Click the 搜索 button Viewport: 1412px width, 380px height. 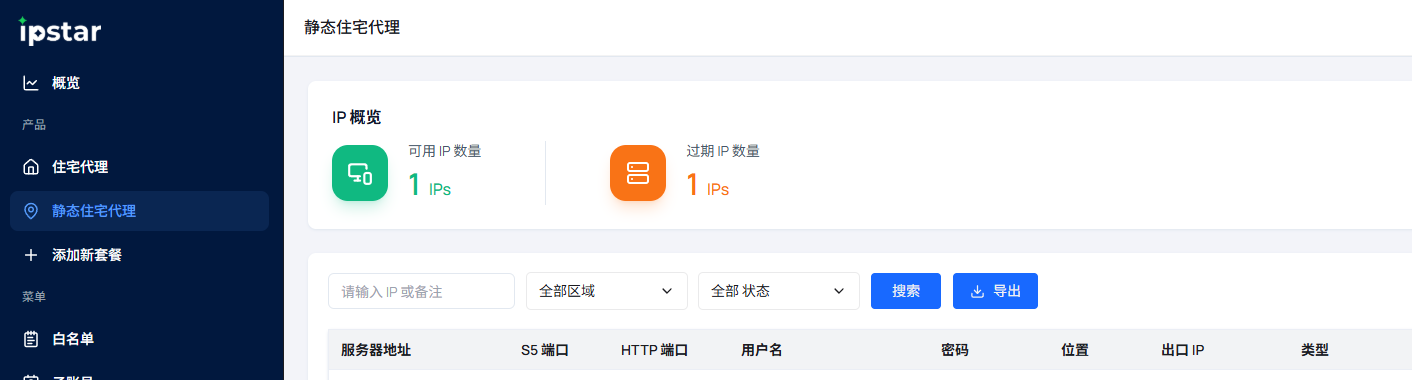pos(906,291)
